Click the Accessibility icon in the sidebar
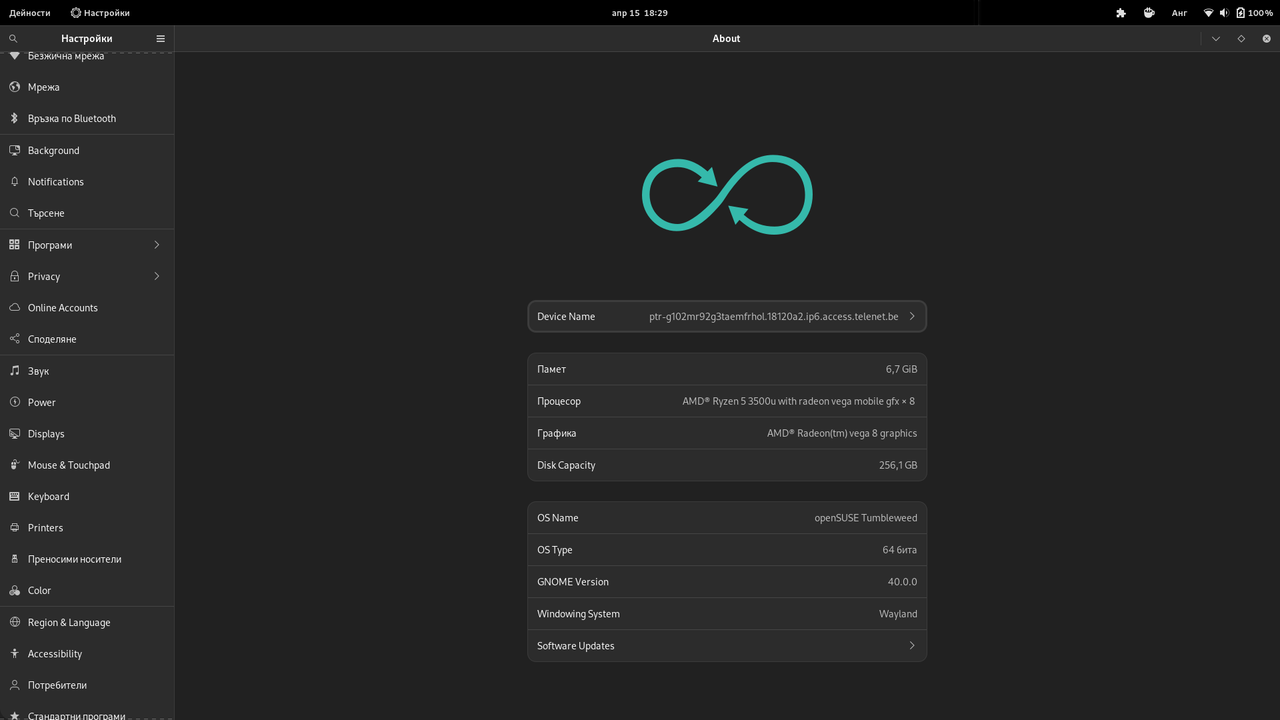The width and height of the screenshot is (1280, 720). pyautogui.click(x=14, y=654)
